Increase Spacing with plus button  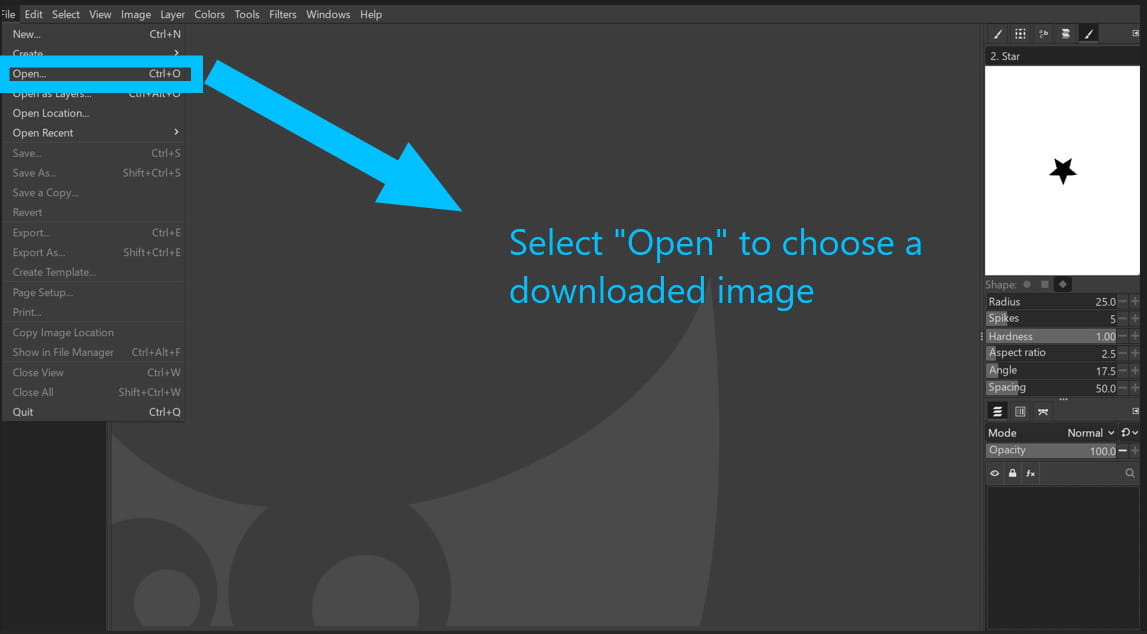pyautogui.click(x=1135, y=388)
